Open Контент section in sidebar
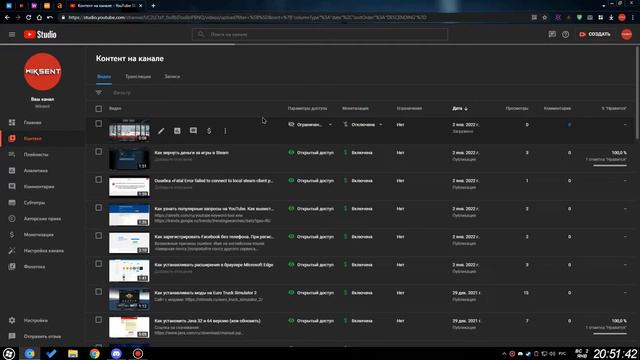 coord(32,138)
